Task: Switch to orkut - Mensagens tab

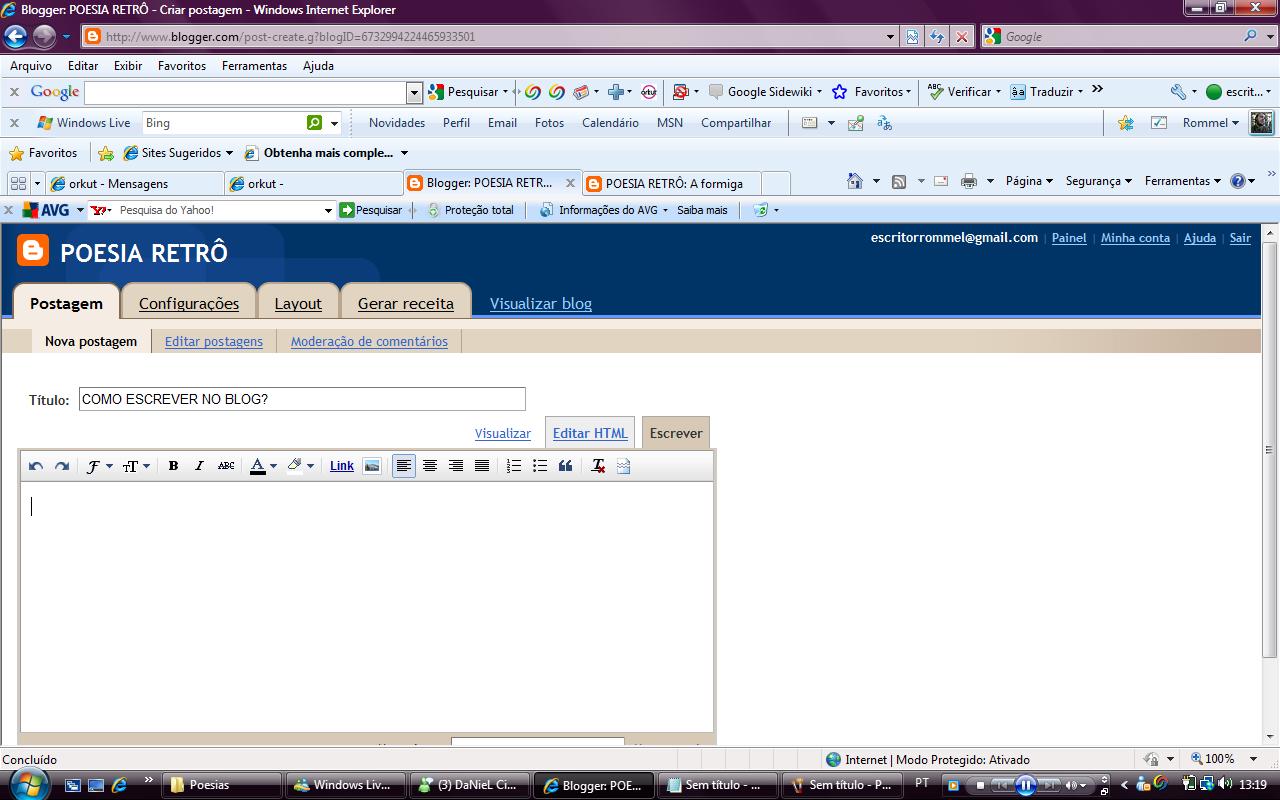Action: coord(135,183)
